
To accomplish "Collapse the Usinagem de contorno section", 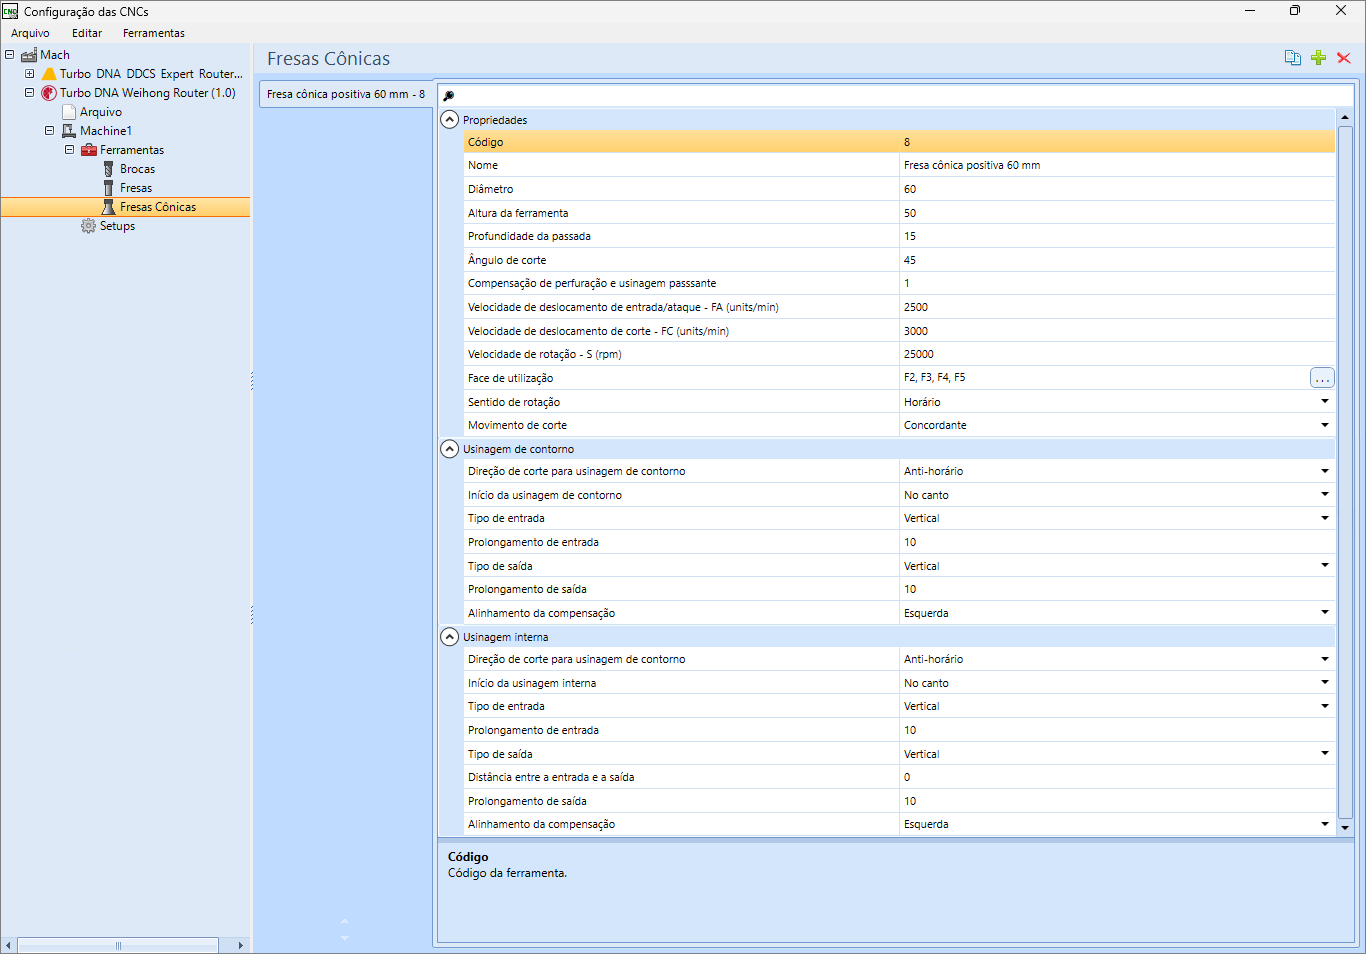I will (450, 449).
